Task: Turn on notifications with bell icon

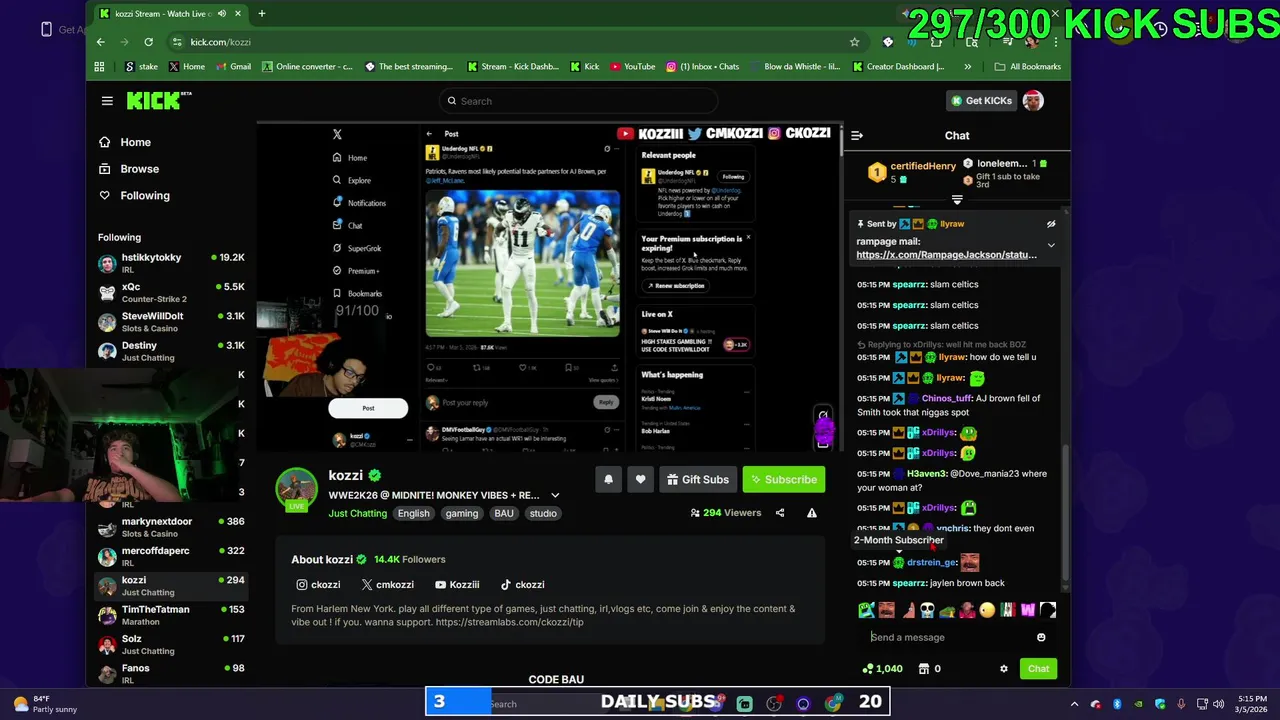Action: tap(608, 480)
